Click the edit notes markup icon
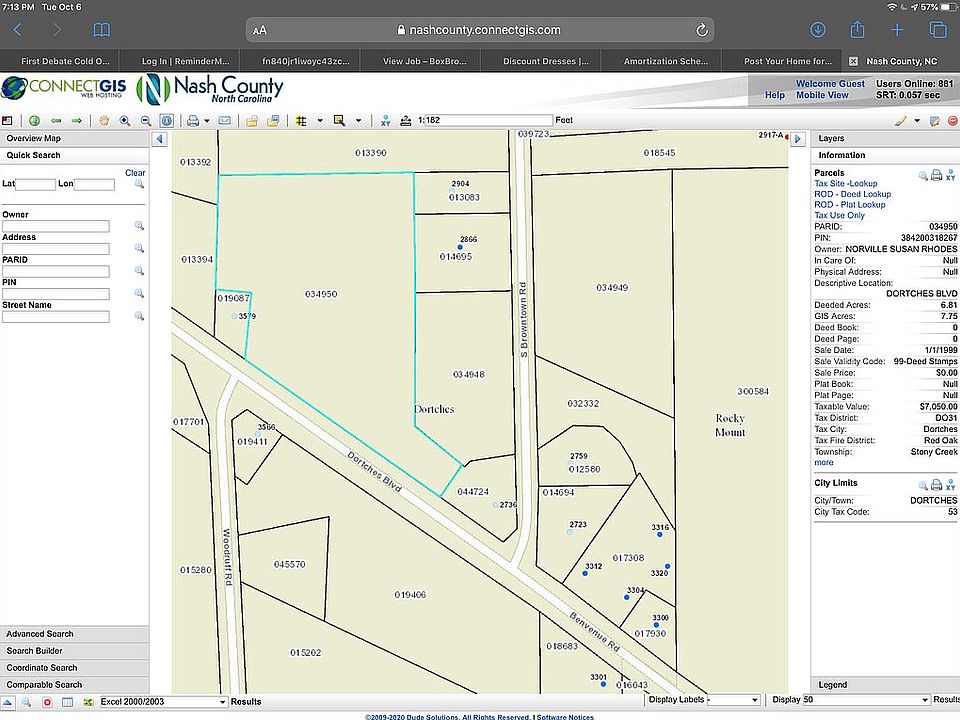The height and width of the screenshot is (720, 960). [x=935, y=121]
